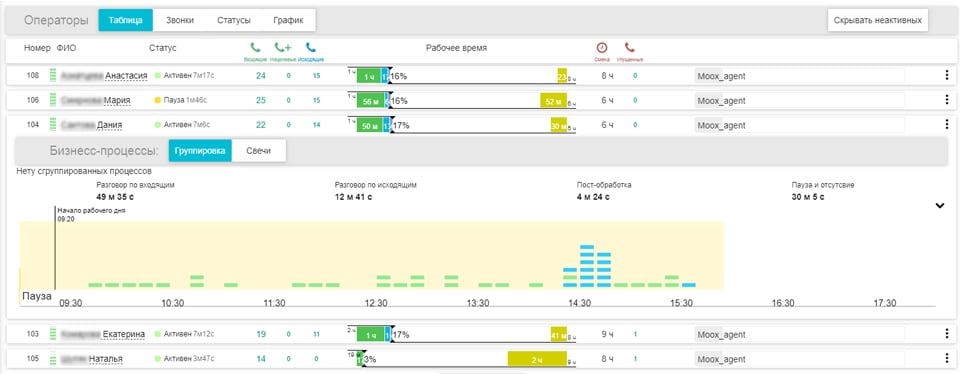The image size is (960, 375).
Task: Open the three-dot menu for operator 103
Action: (947, 334)
